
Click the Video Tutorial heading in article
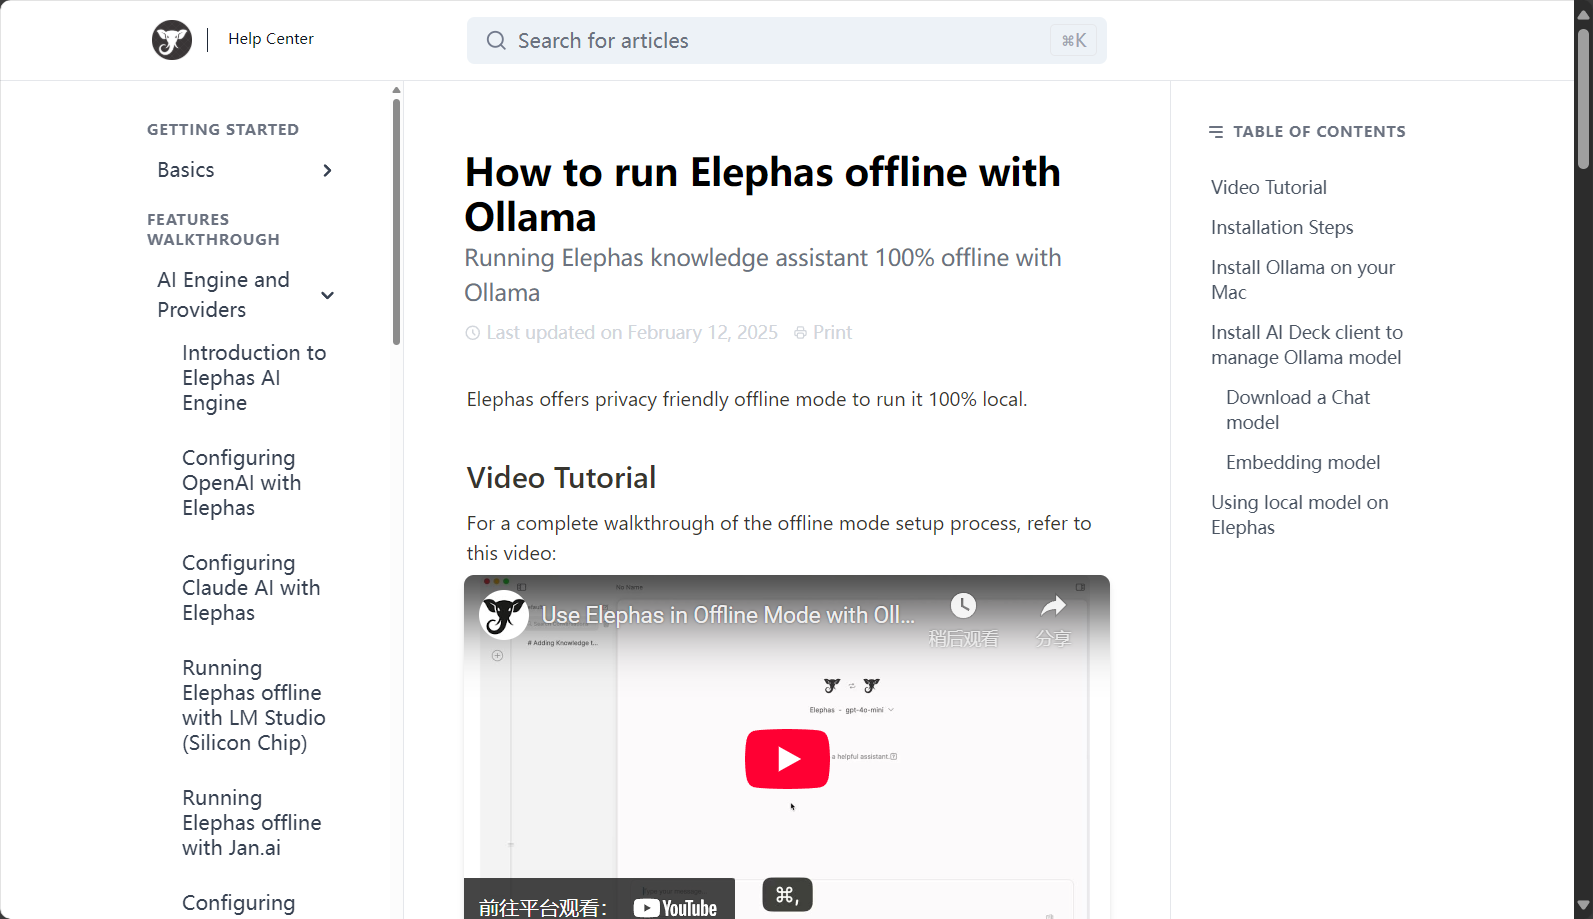point(561,478)
